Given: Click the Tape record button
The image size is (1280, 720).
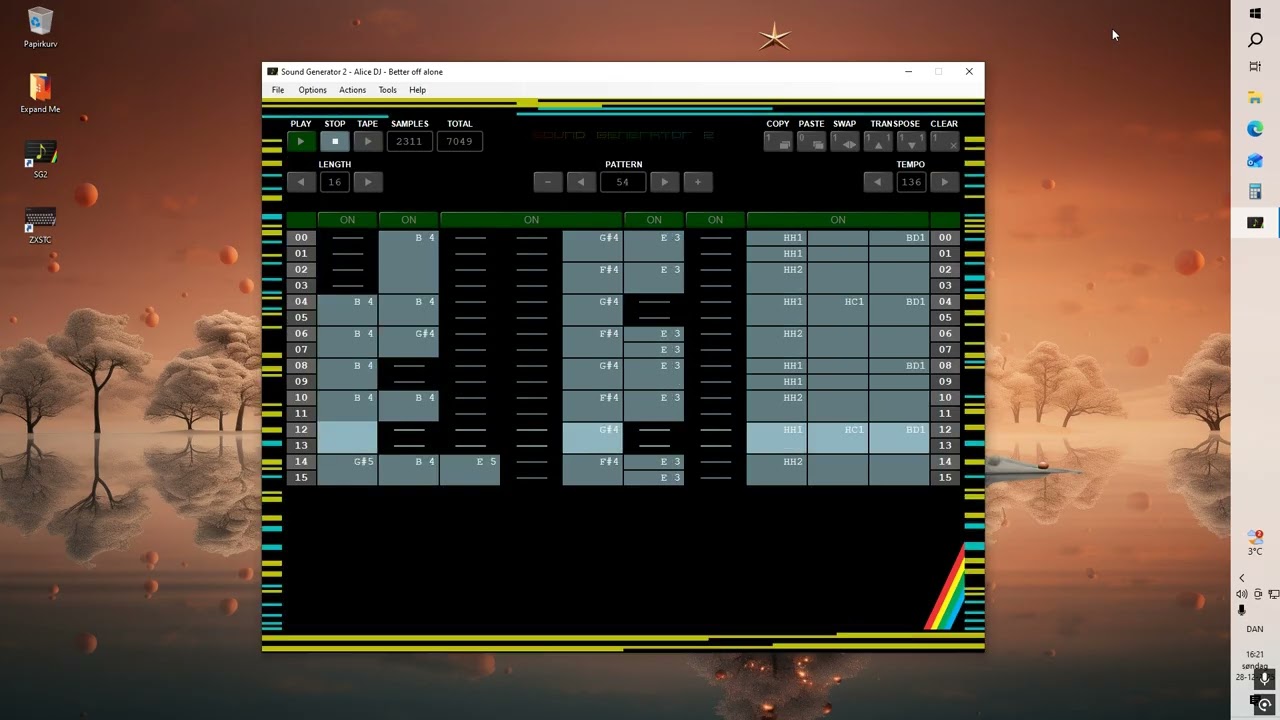Looking at the screenshot, I should pyautogui.click(x=368, y=142).
